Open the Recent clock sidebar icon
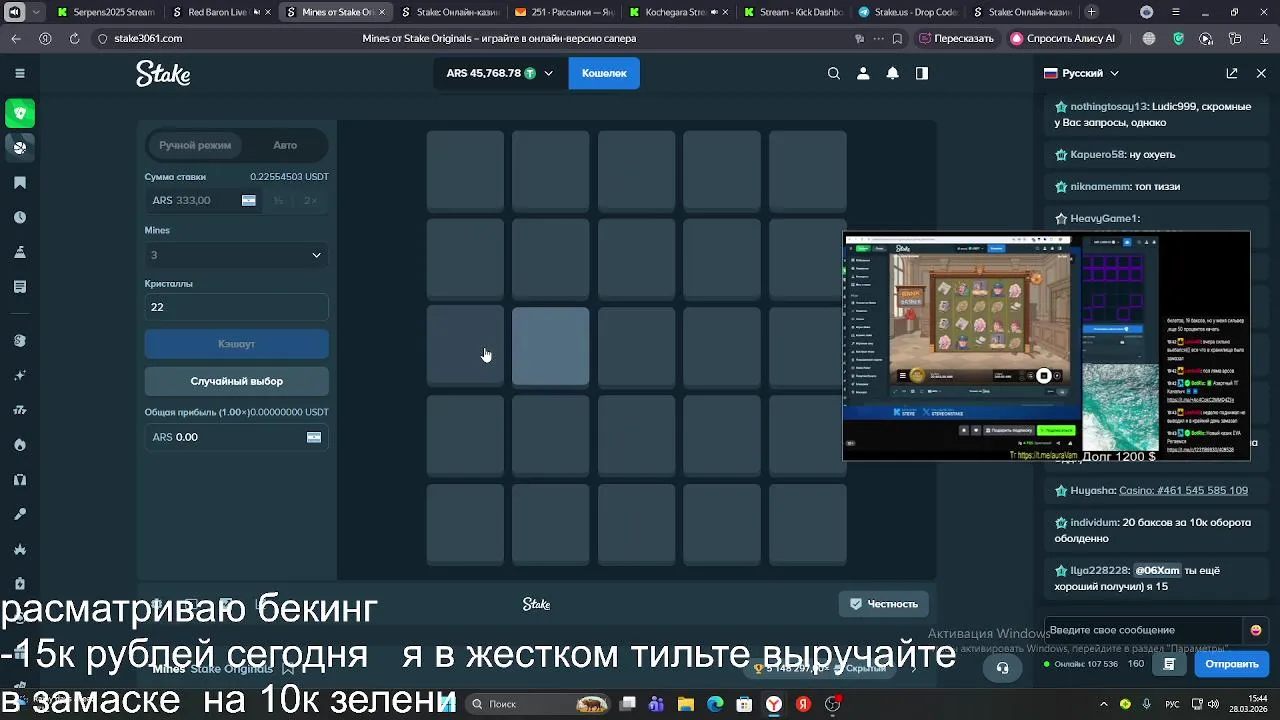 pyautogui.click(x=19, y=217)
